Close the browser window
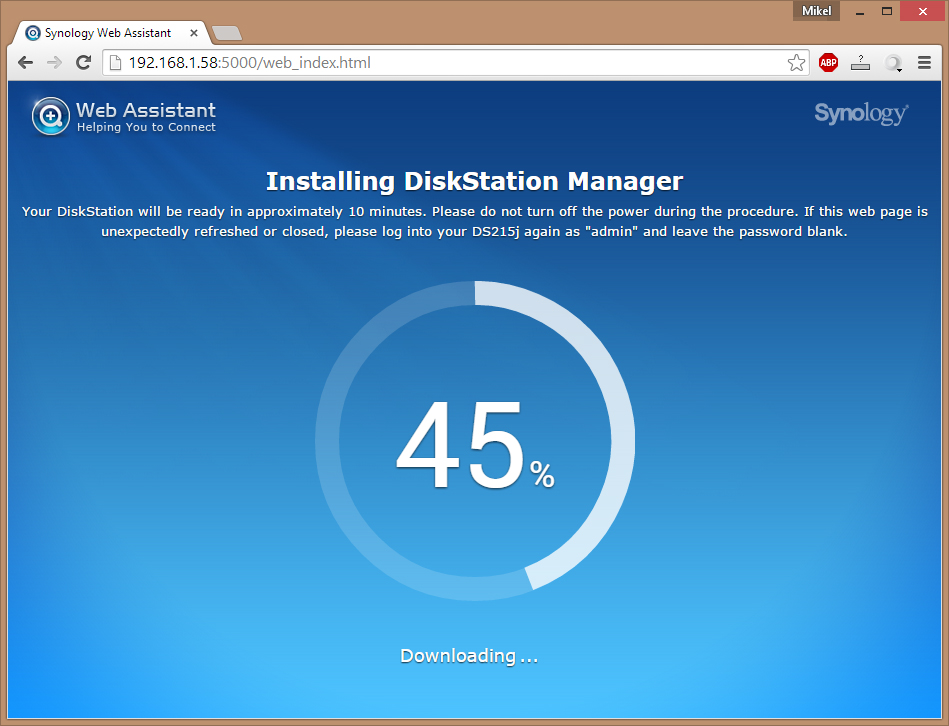949x726 pixels. pos(922,11)
